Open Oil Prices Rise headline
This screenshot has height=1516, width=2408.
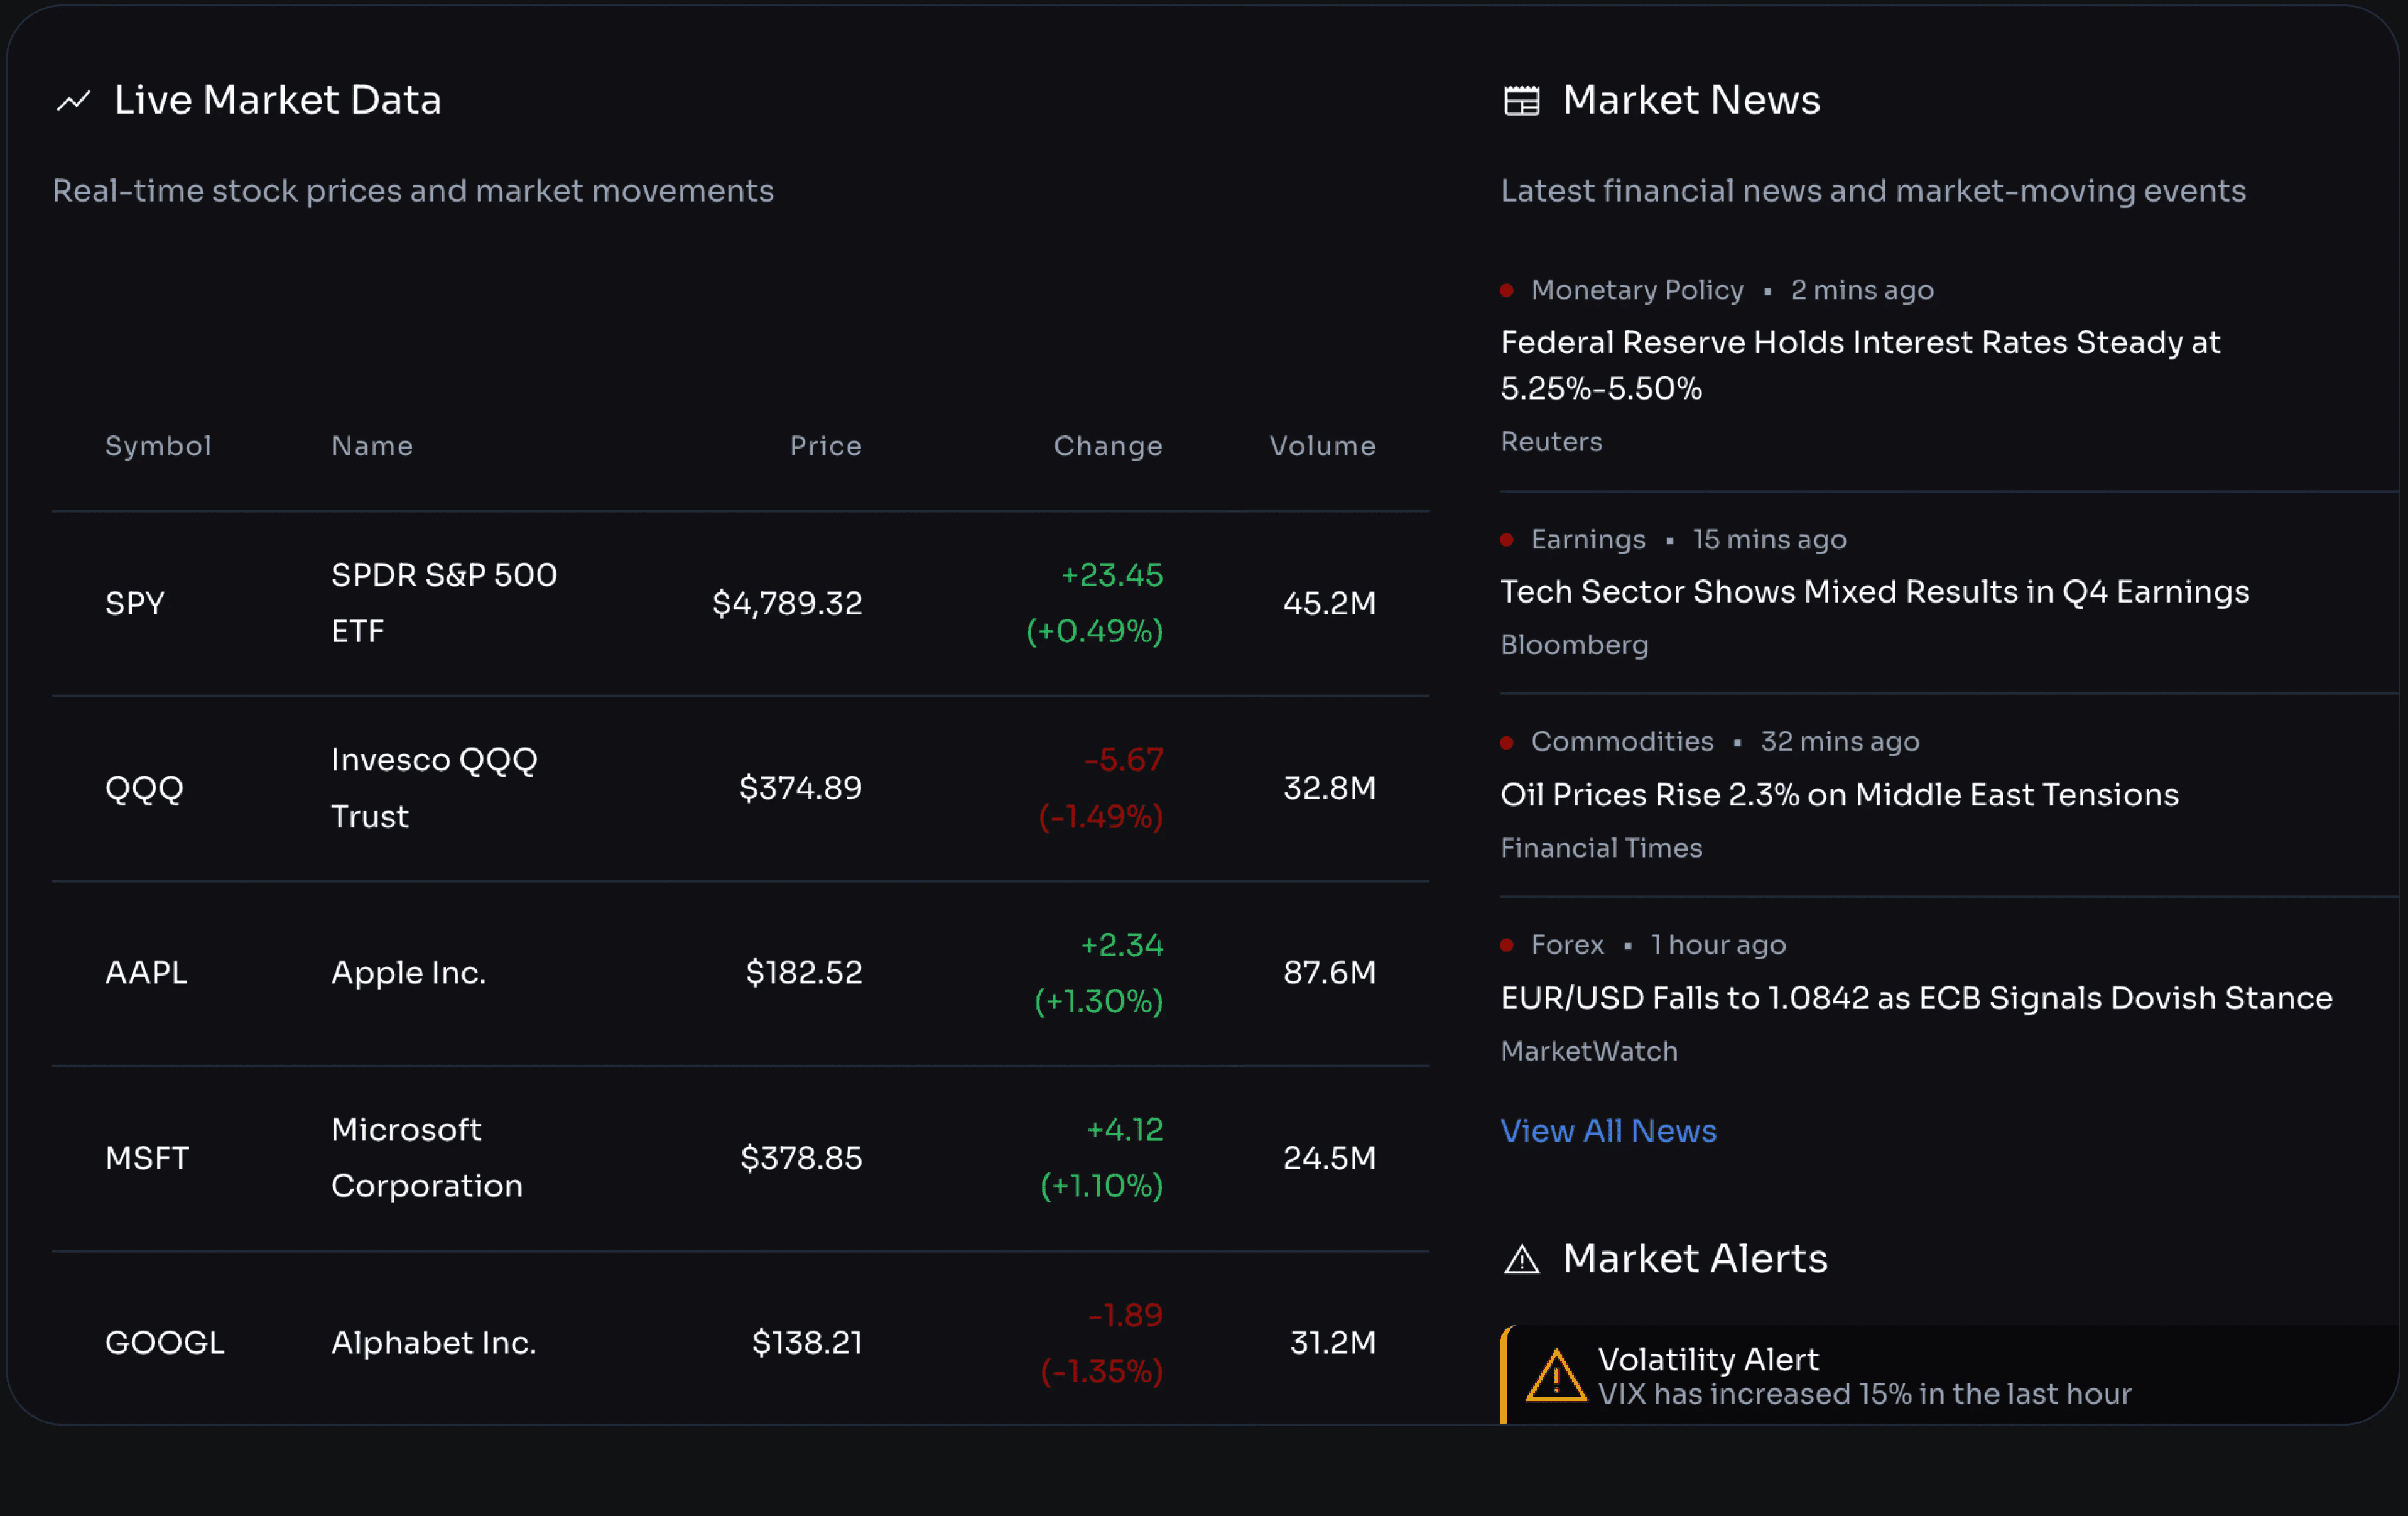coord(1838,795)
